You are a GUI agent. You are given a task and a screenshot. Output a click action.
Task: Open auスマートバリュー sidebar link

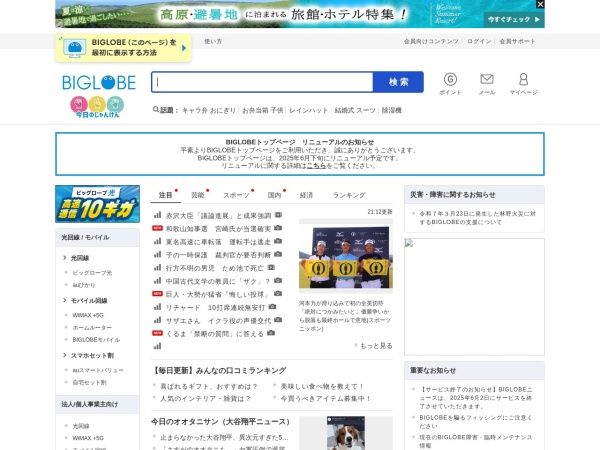[98, 370]
